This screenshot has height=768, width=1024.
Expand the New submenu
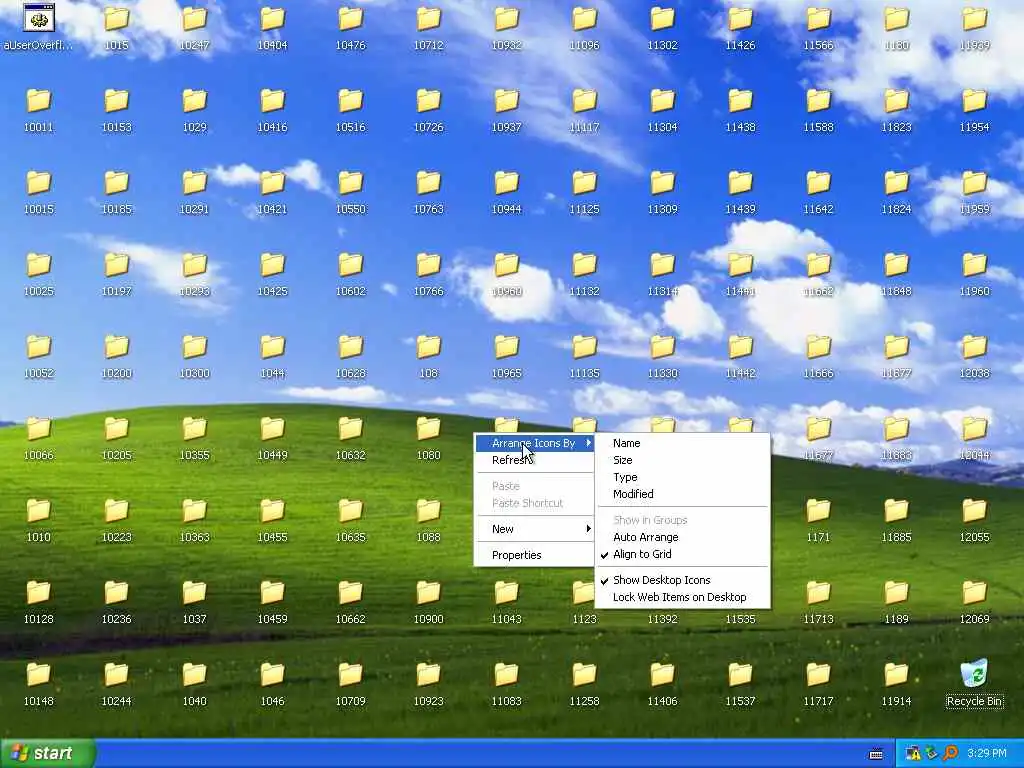click(535, 529)
